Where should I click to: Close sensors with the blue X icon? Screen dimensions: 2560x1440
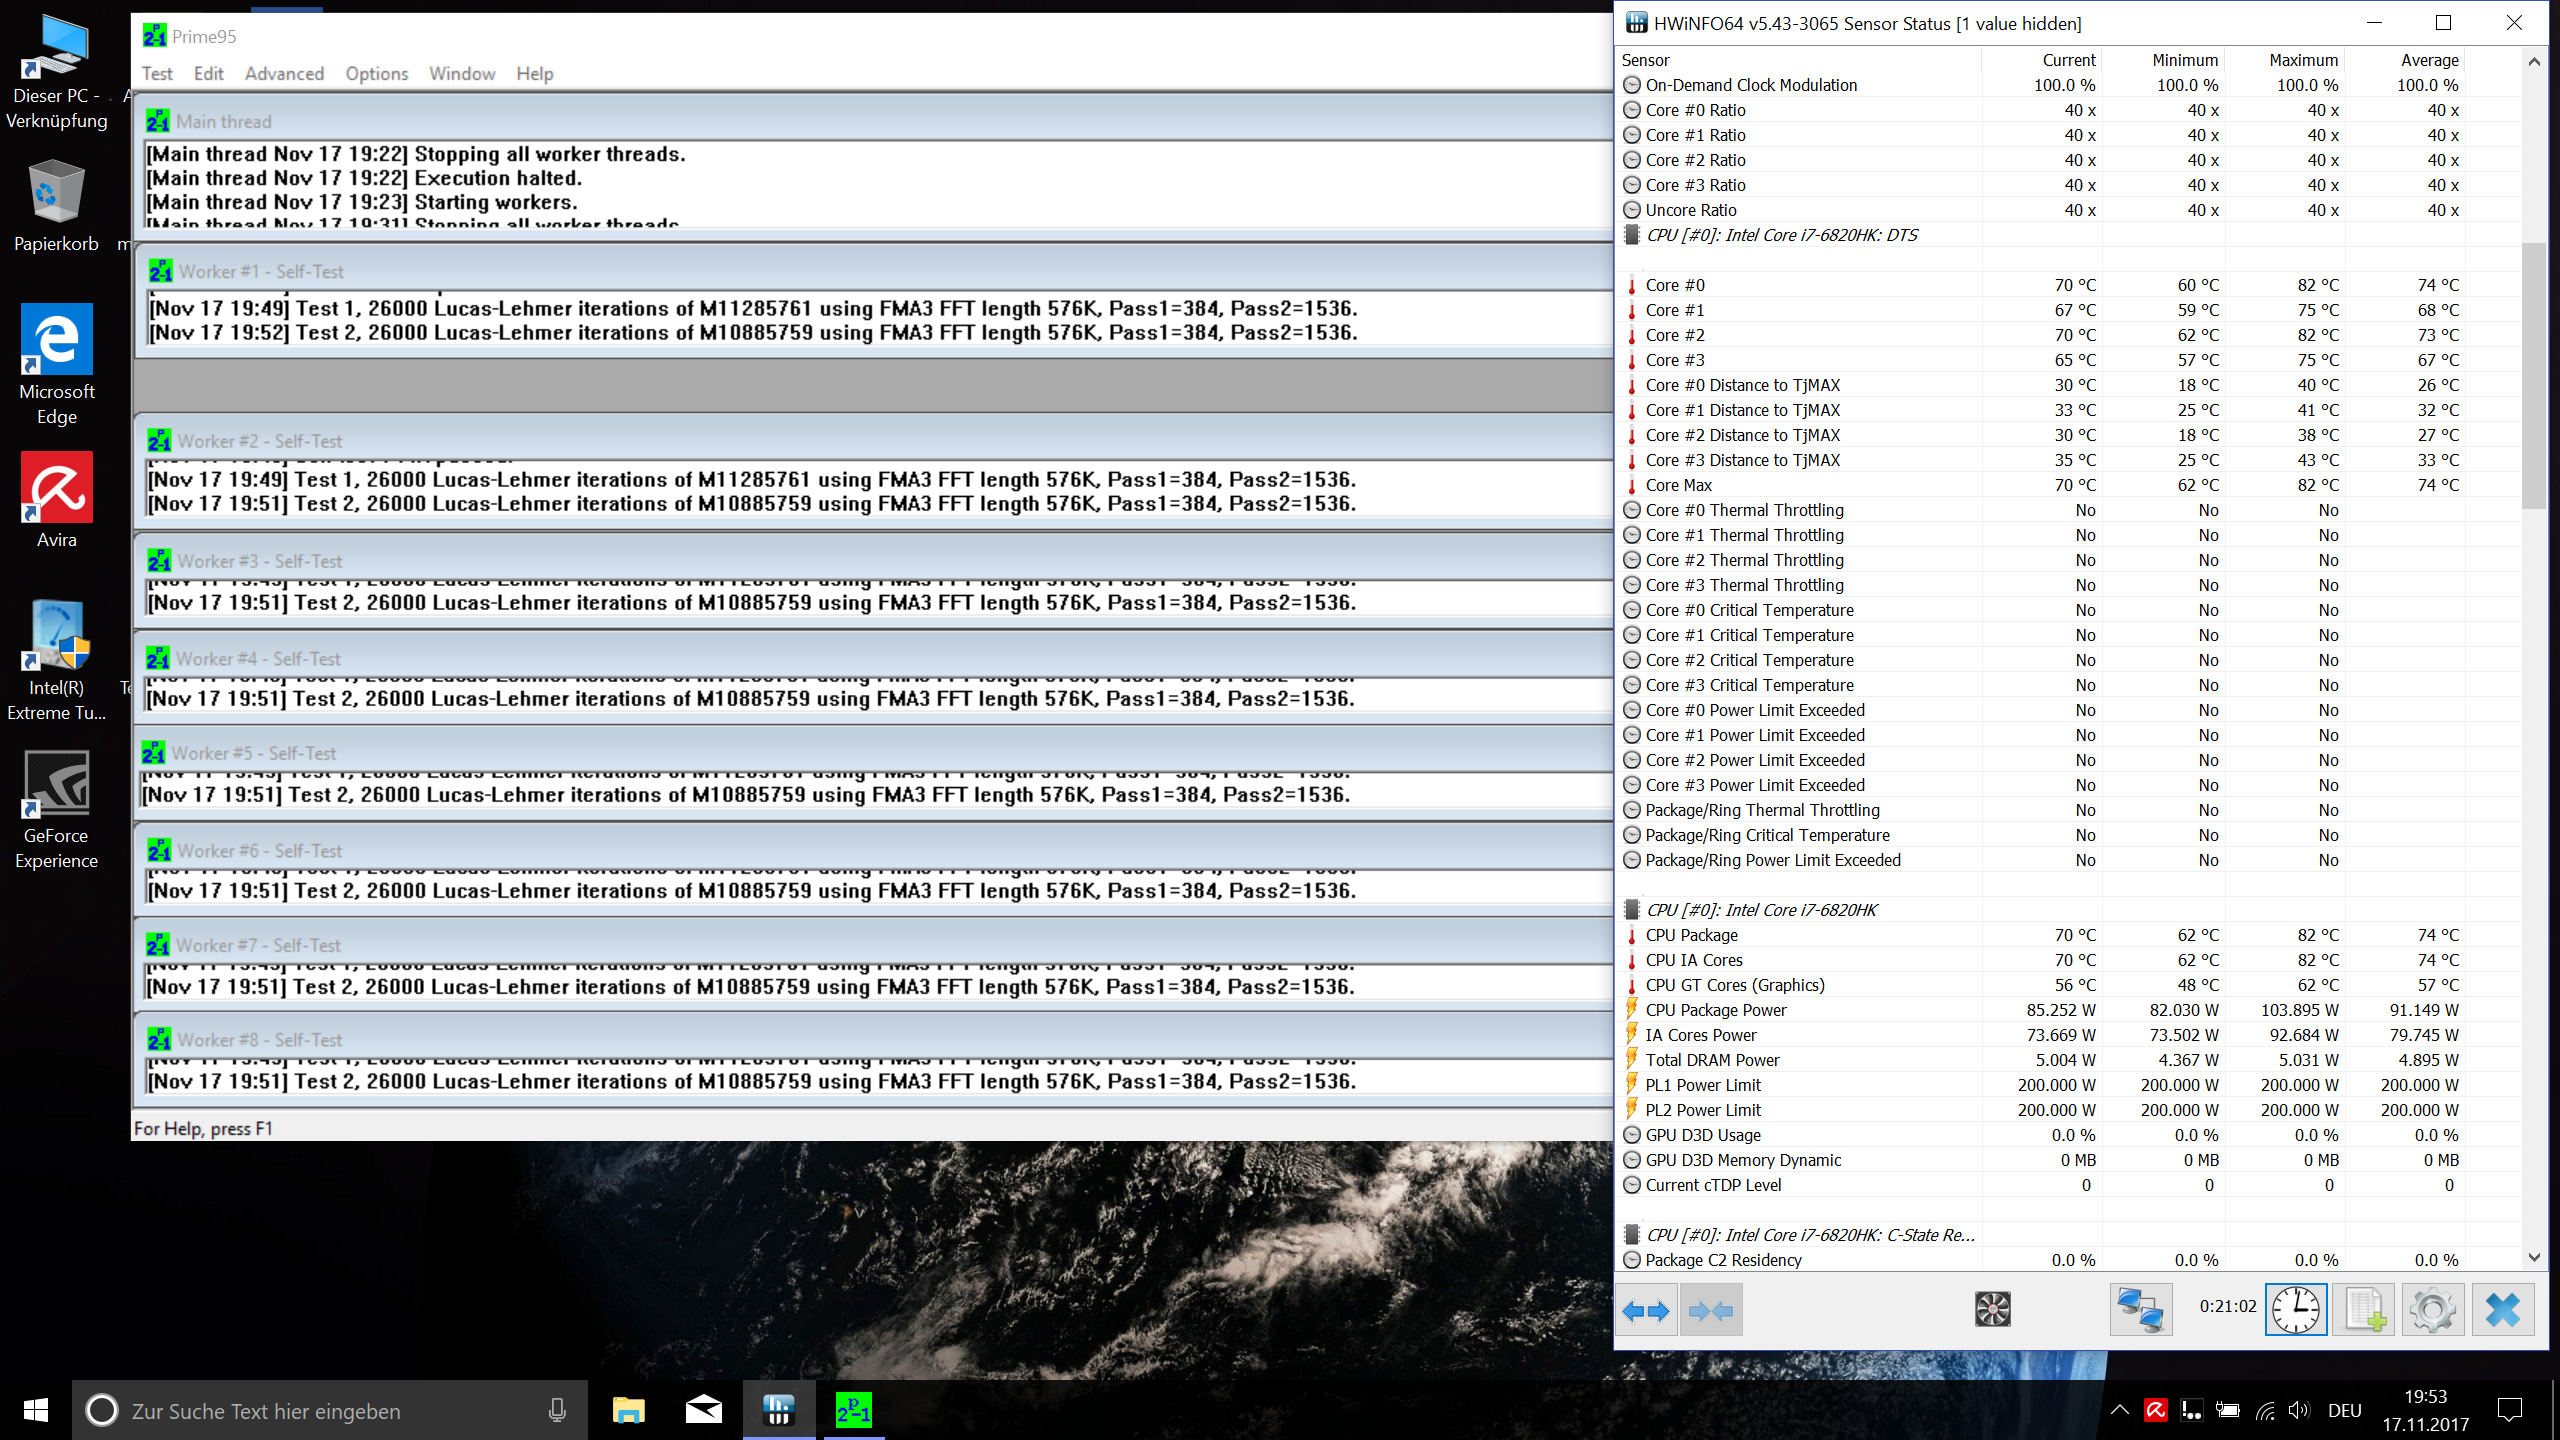[2503, 1309]
